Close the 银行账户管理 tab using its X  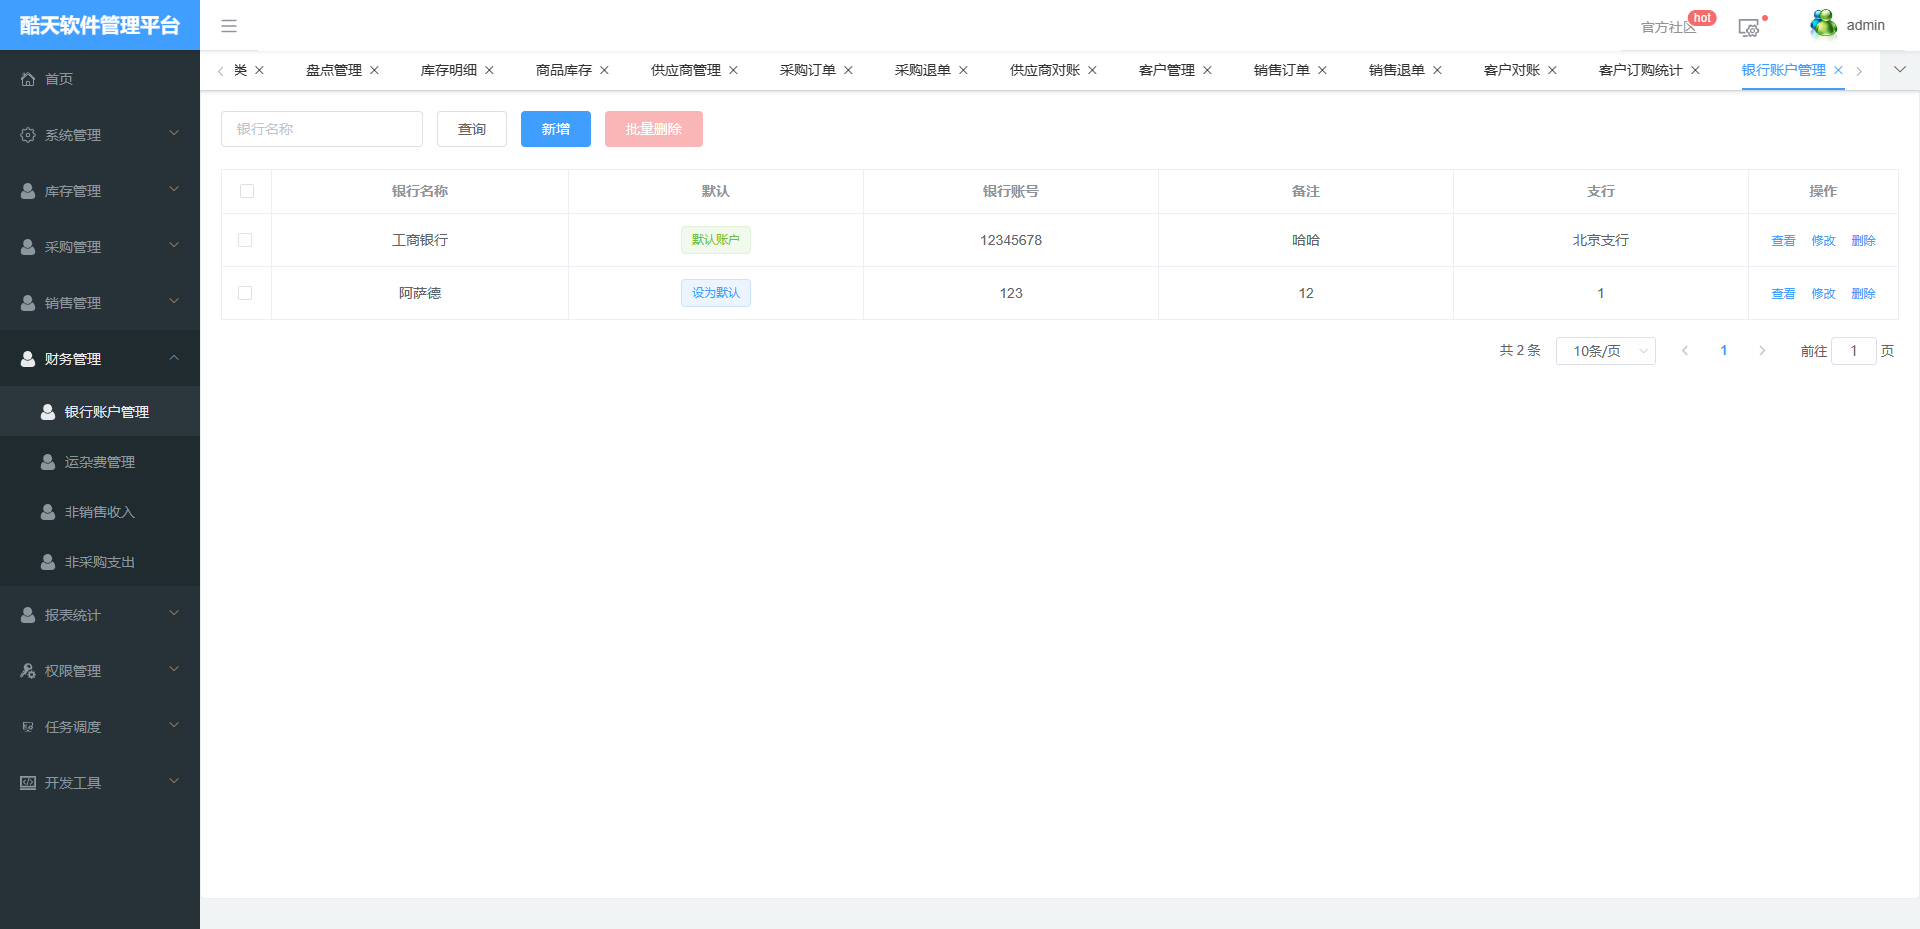(x=1838, y=70)
